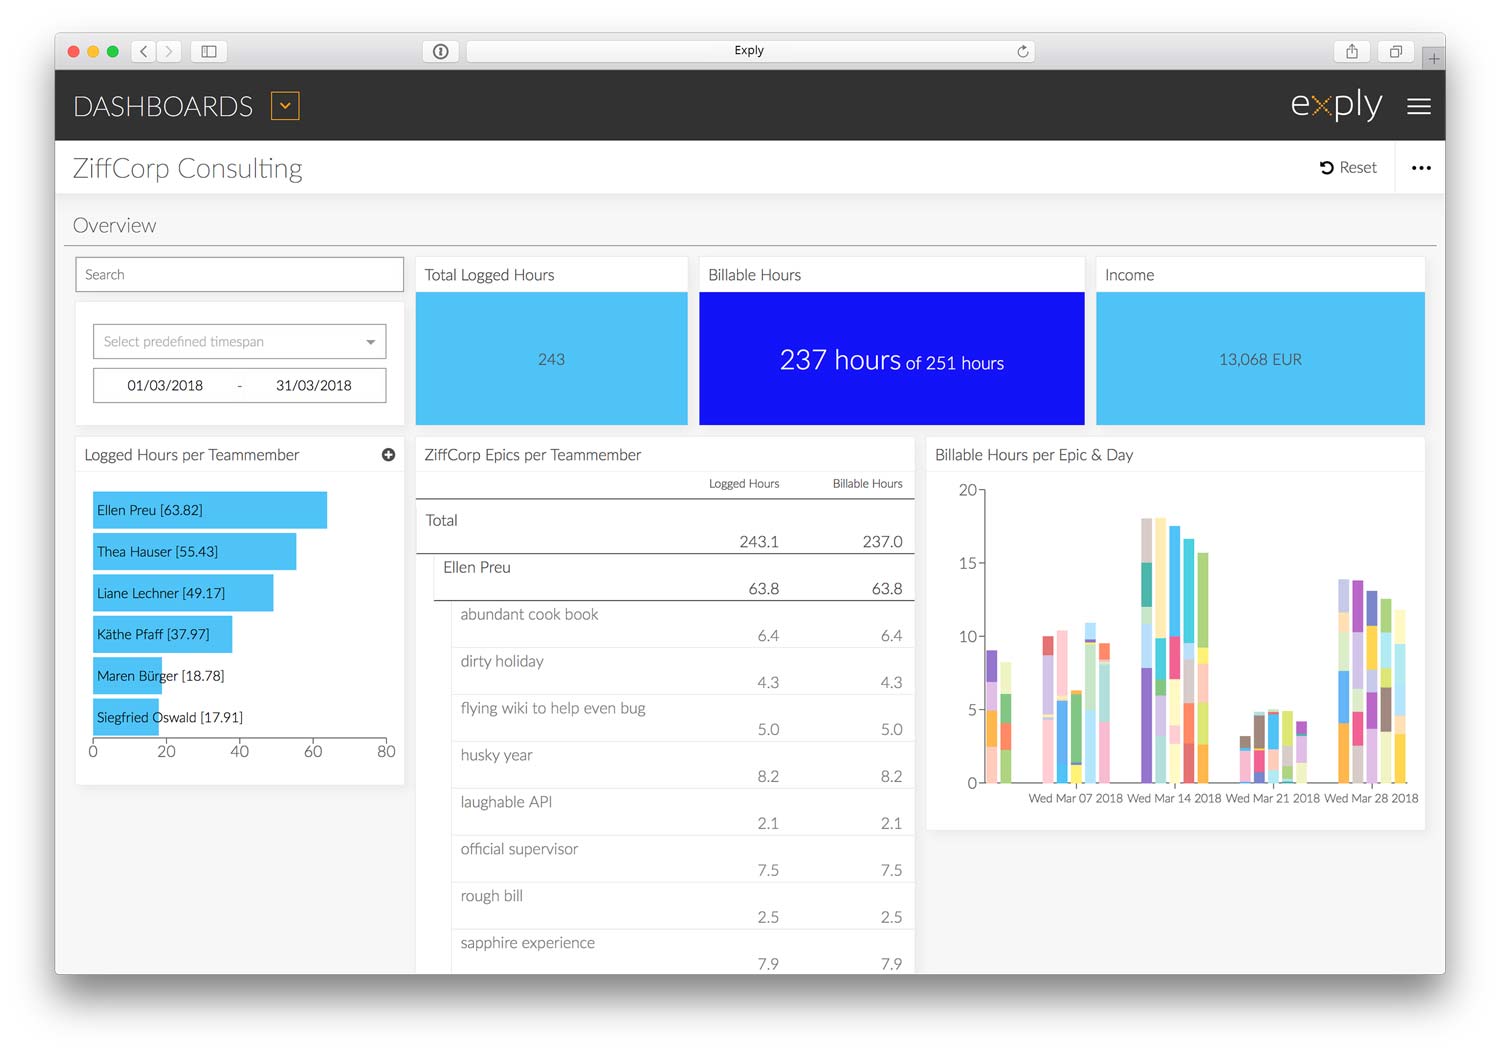Open the browser tab overview button
This screenshot has width=1500, height=1054.
coord(1396,51)
